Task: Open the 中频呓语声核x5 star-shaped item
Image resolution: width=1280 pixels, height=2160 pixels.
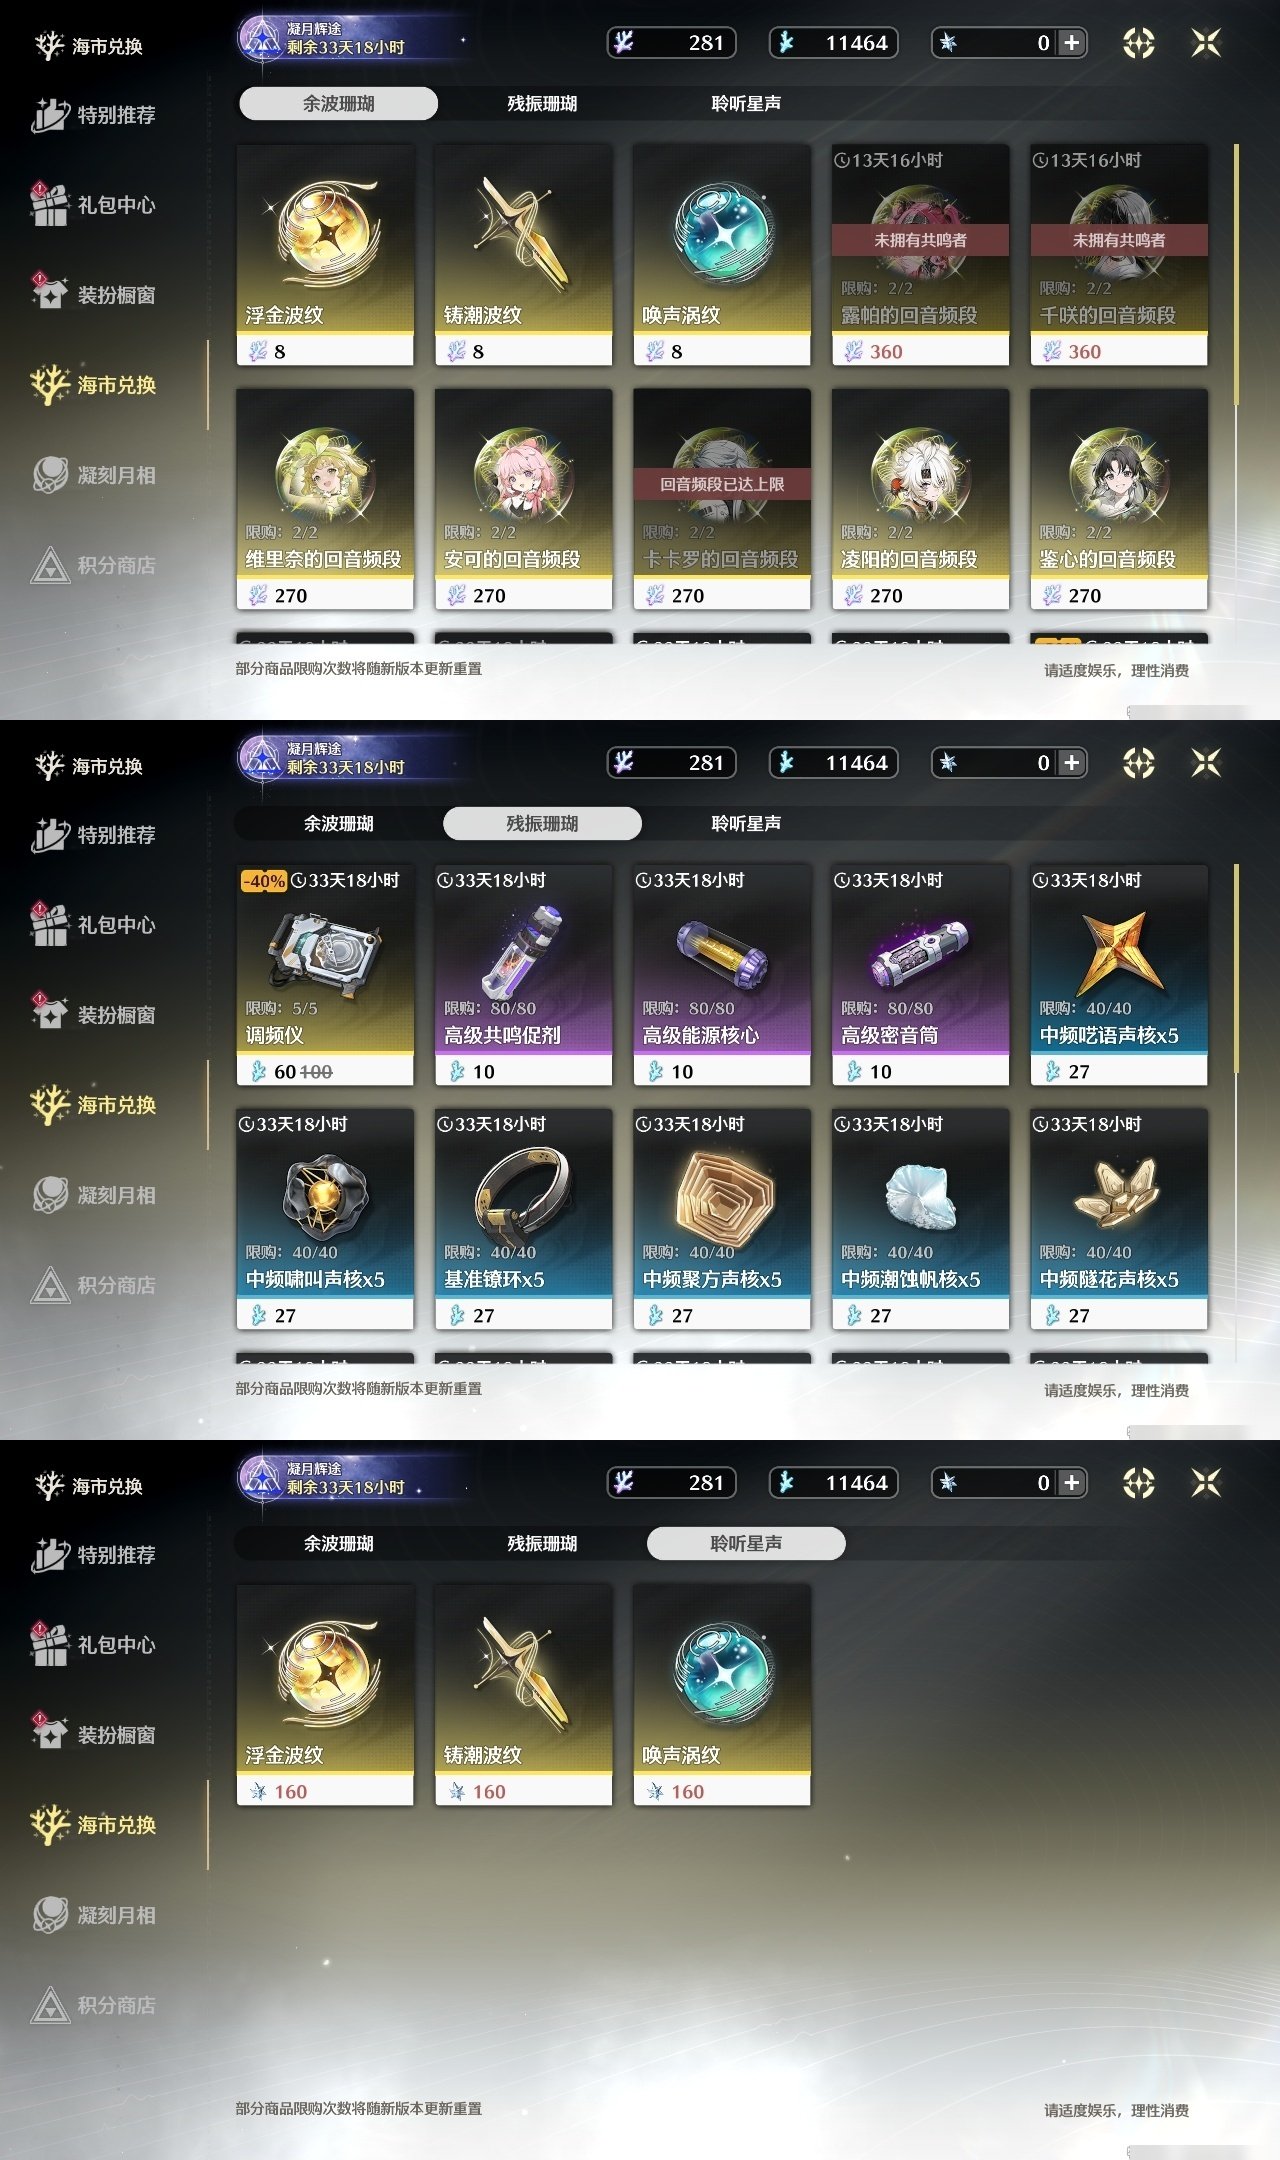Action: (1119, 975)
